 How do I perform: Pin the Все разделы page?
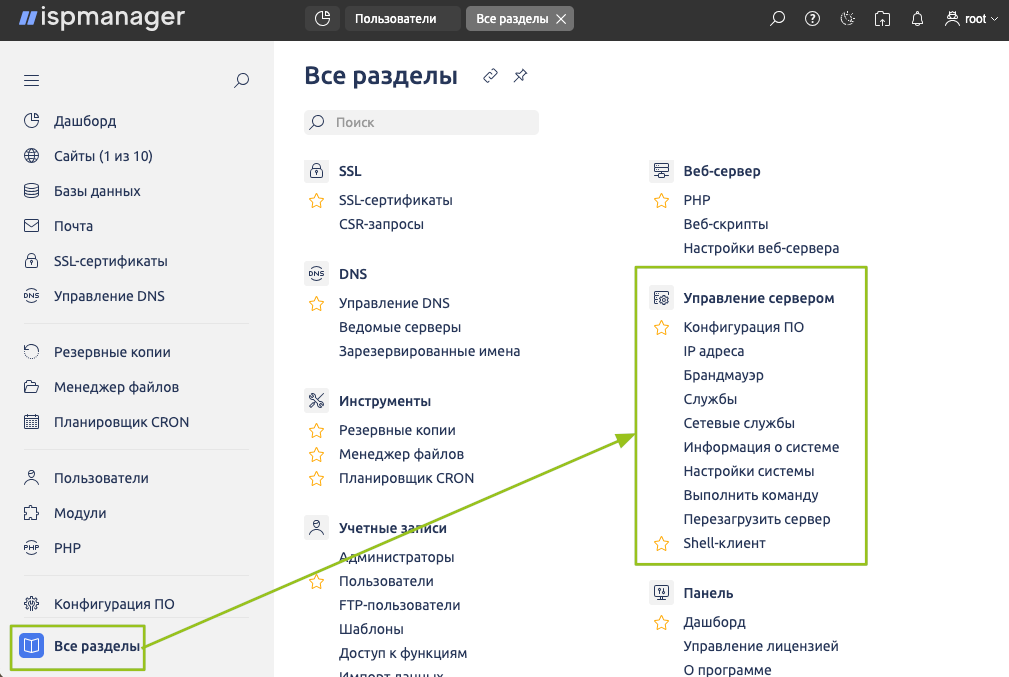[520, 76]
